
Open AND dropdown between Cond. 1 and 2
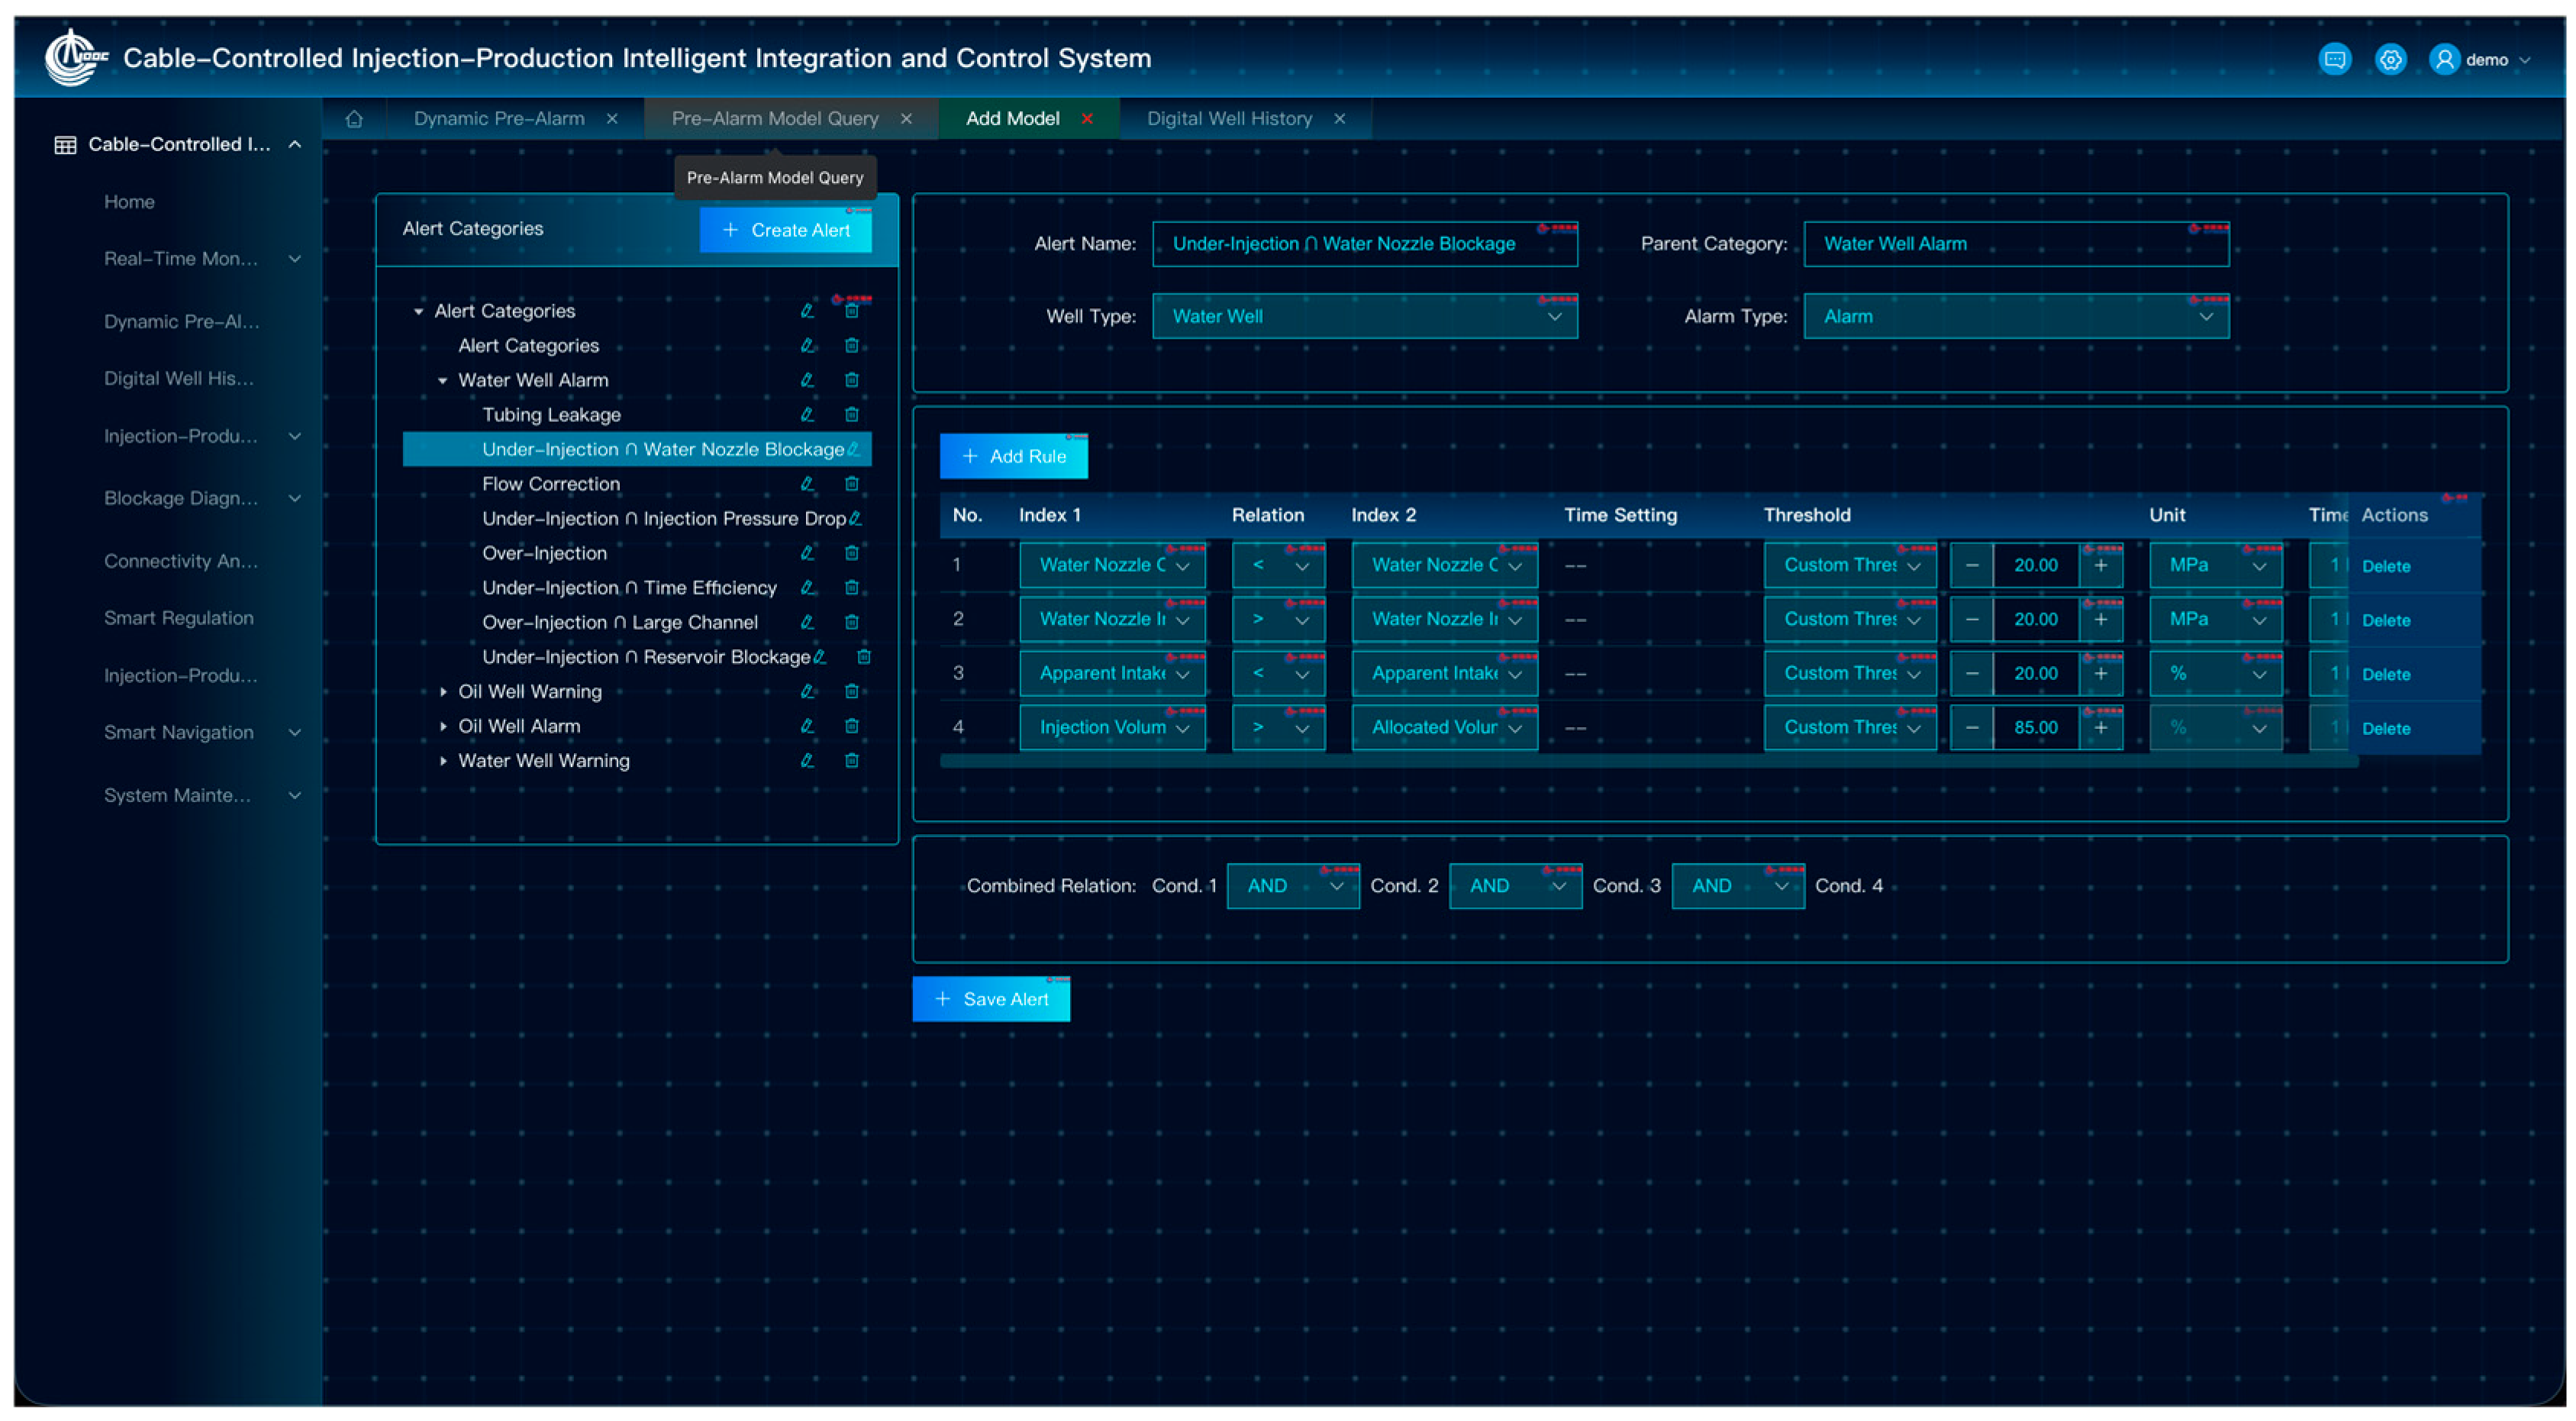1292,886
